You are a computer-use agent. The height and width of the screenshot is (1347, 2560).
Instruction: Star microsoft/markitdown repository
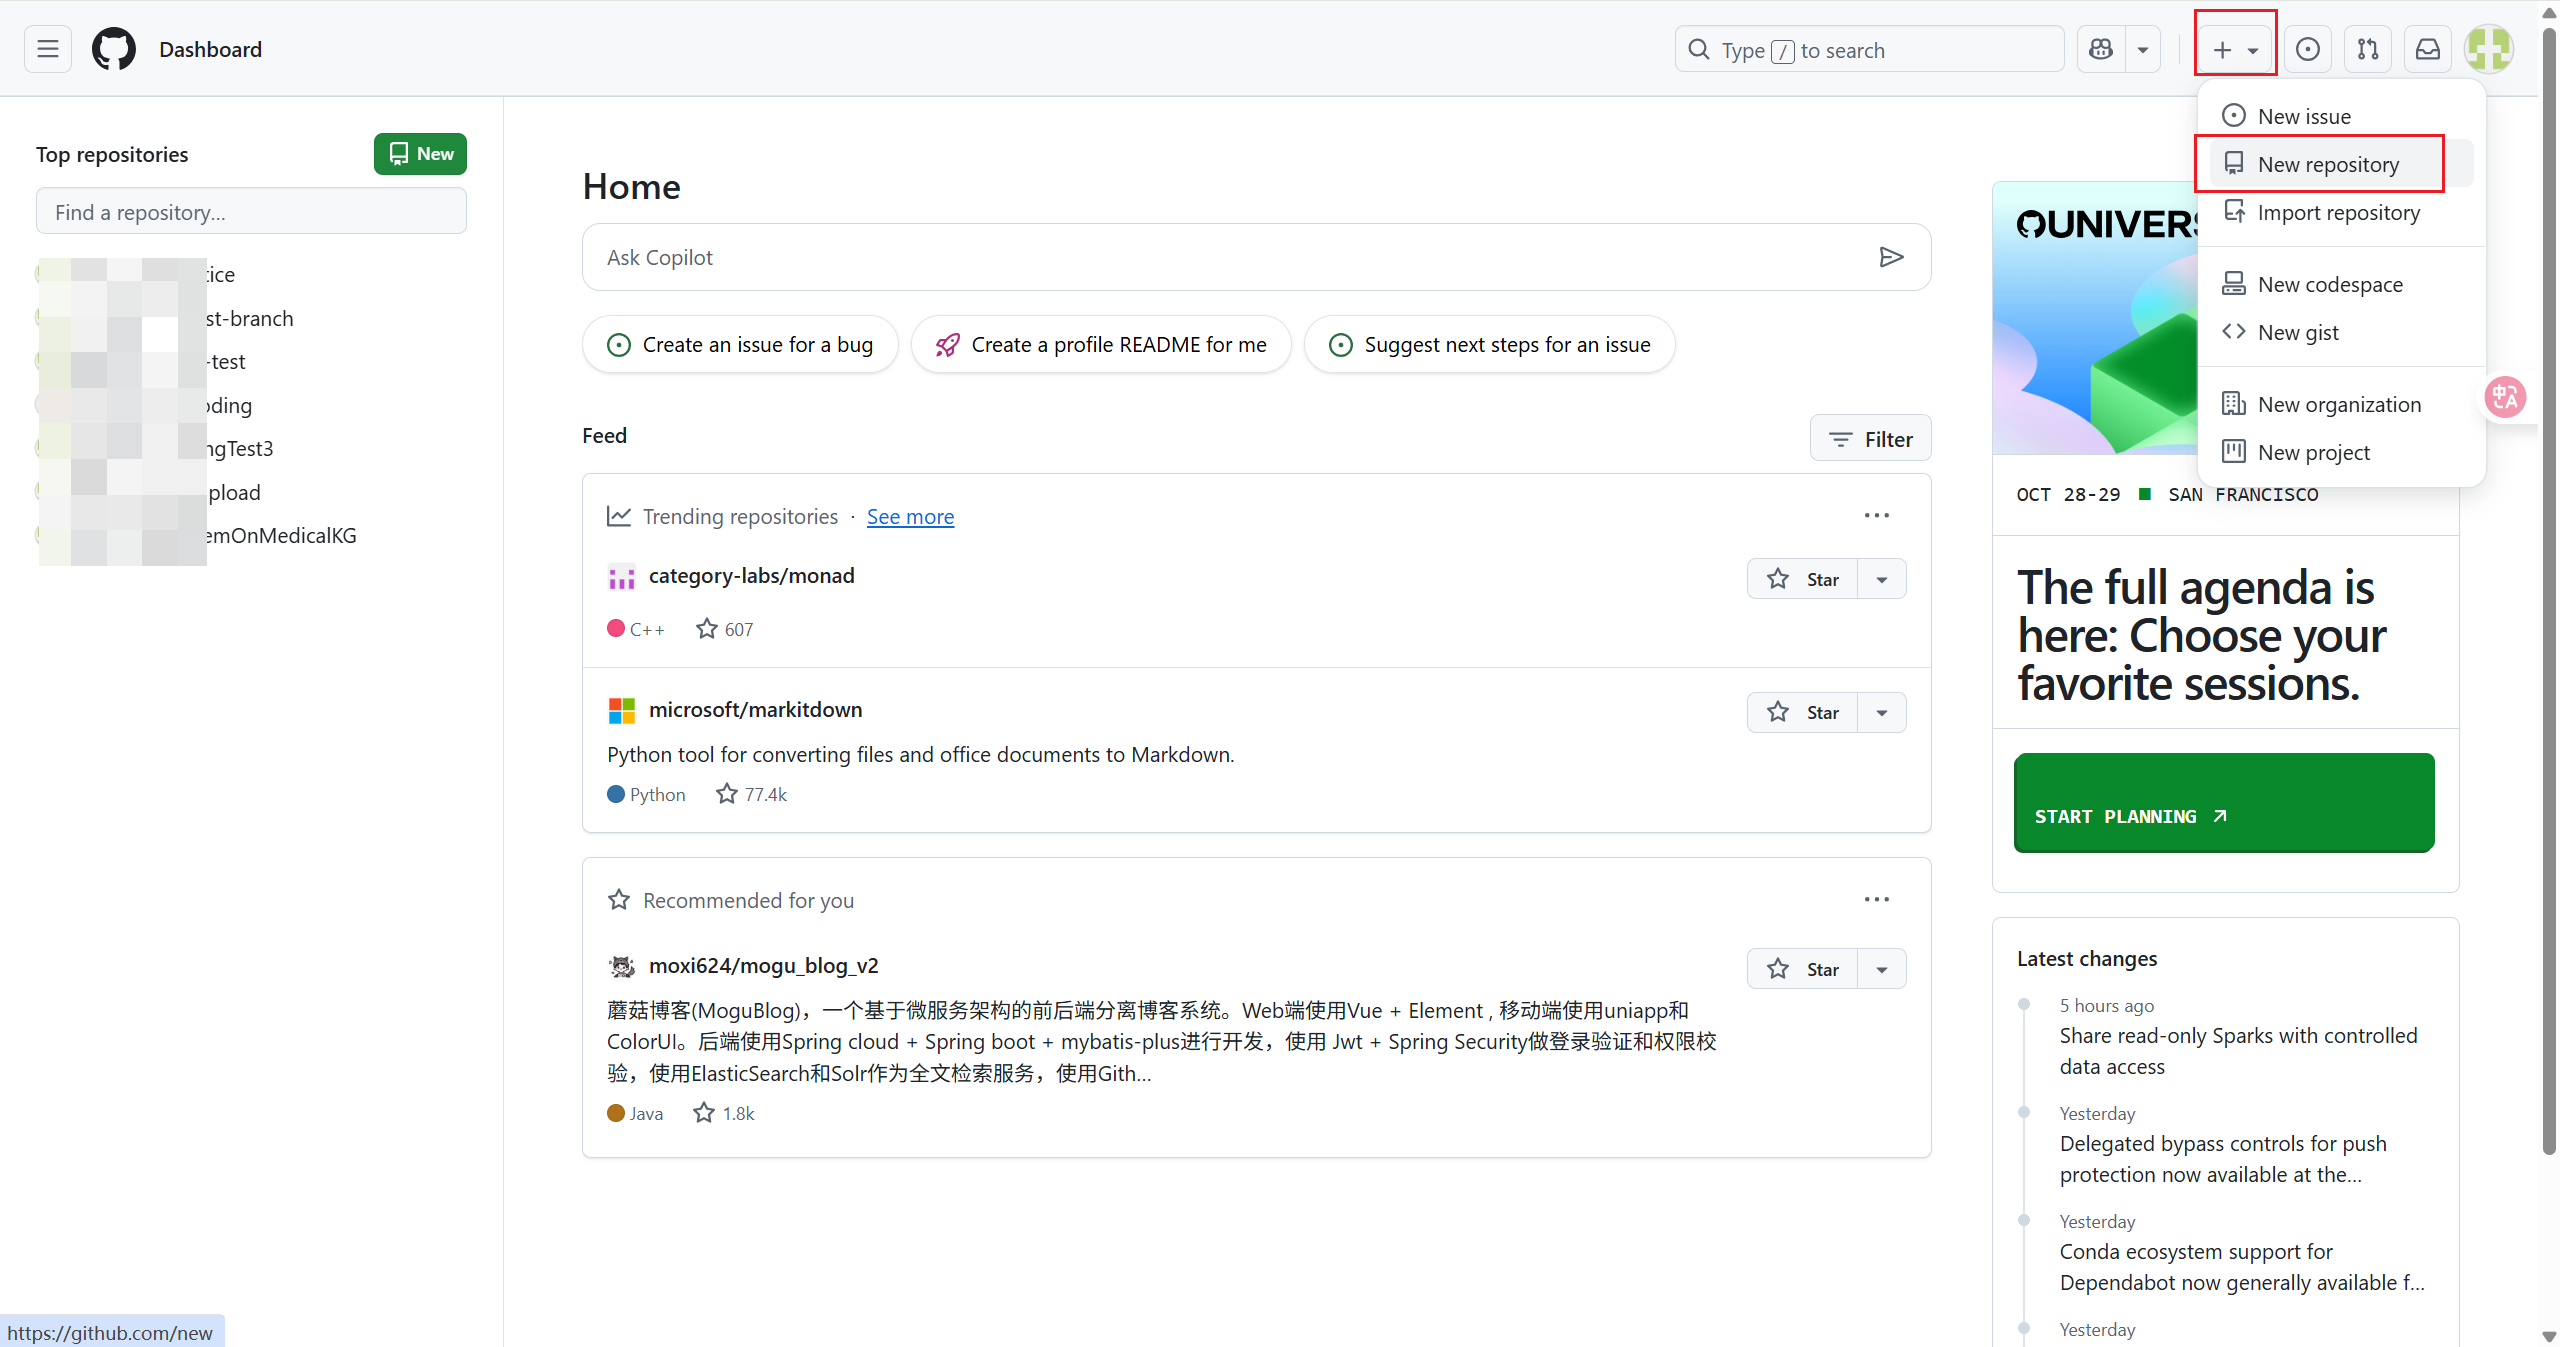(1802, 712)
